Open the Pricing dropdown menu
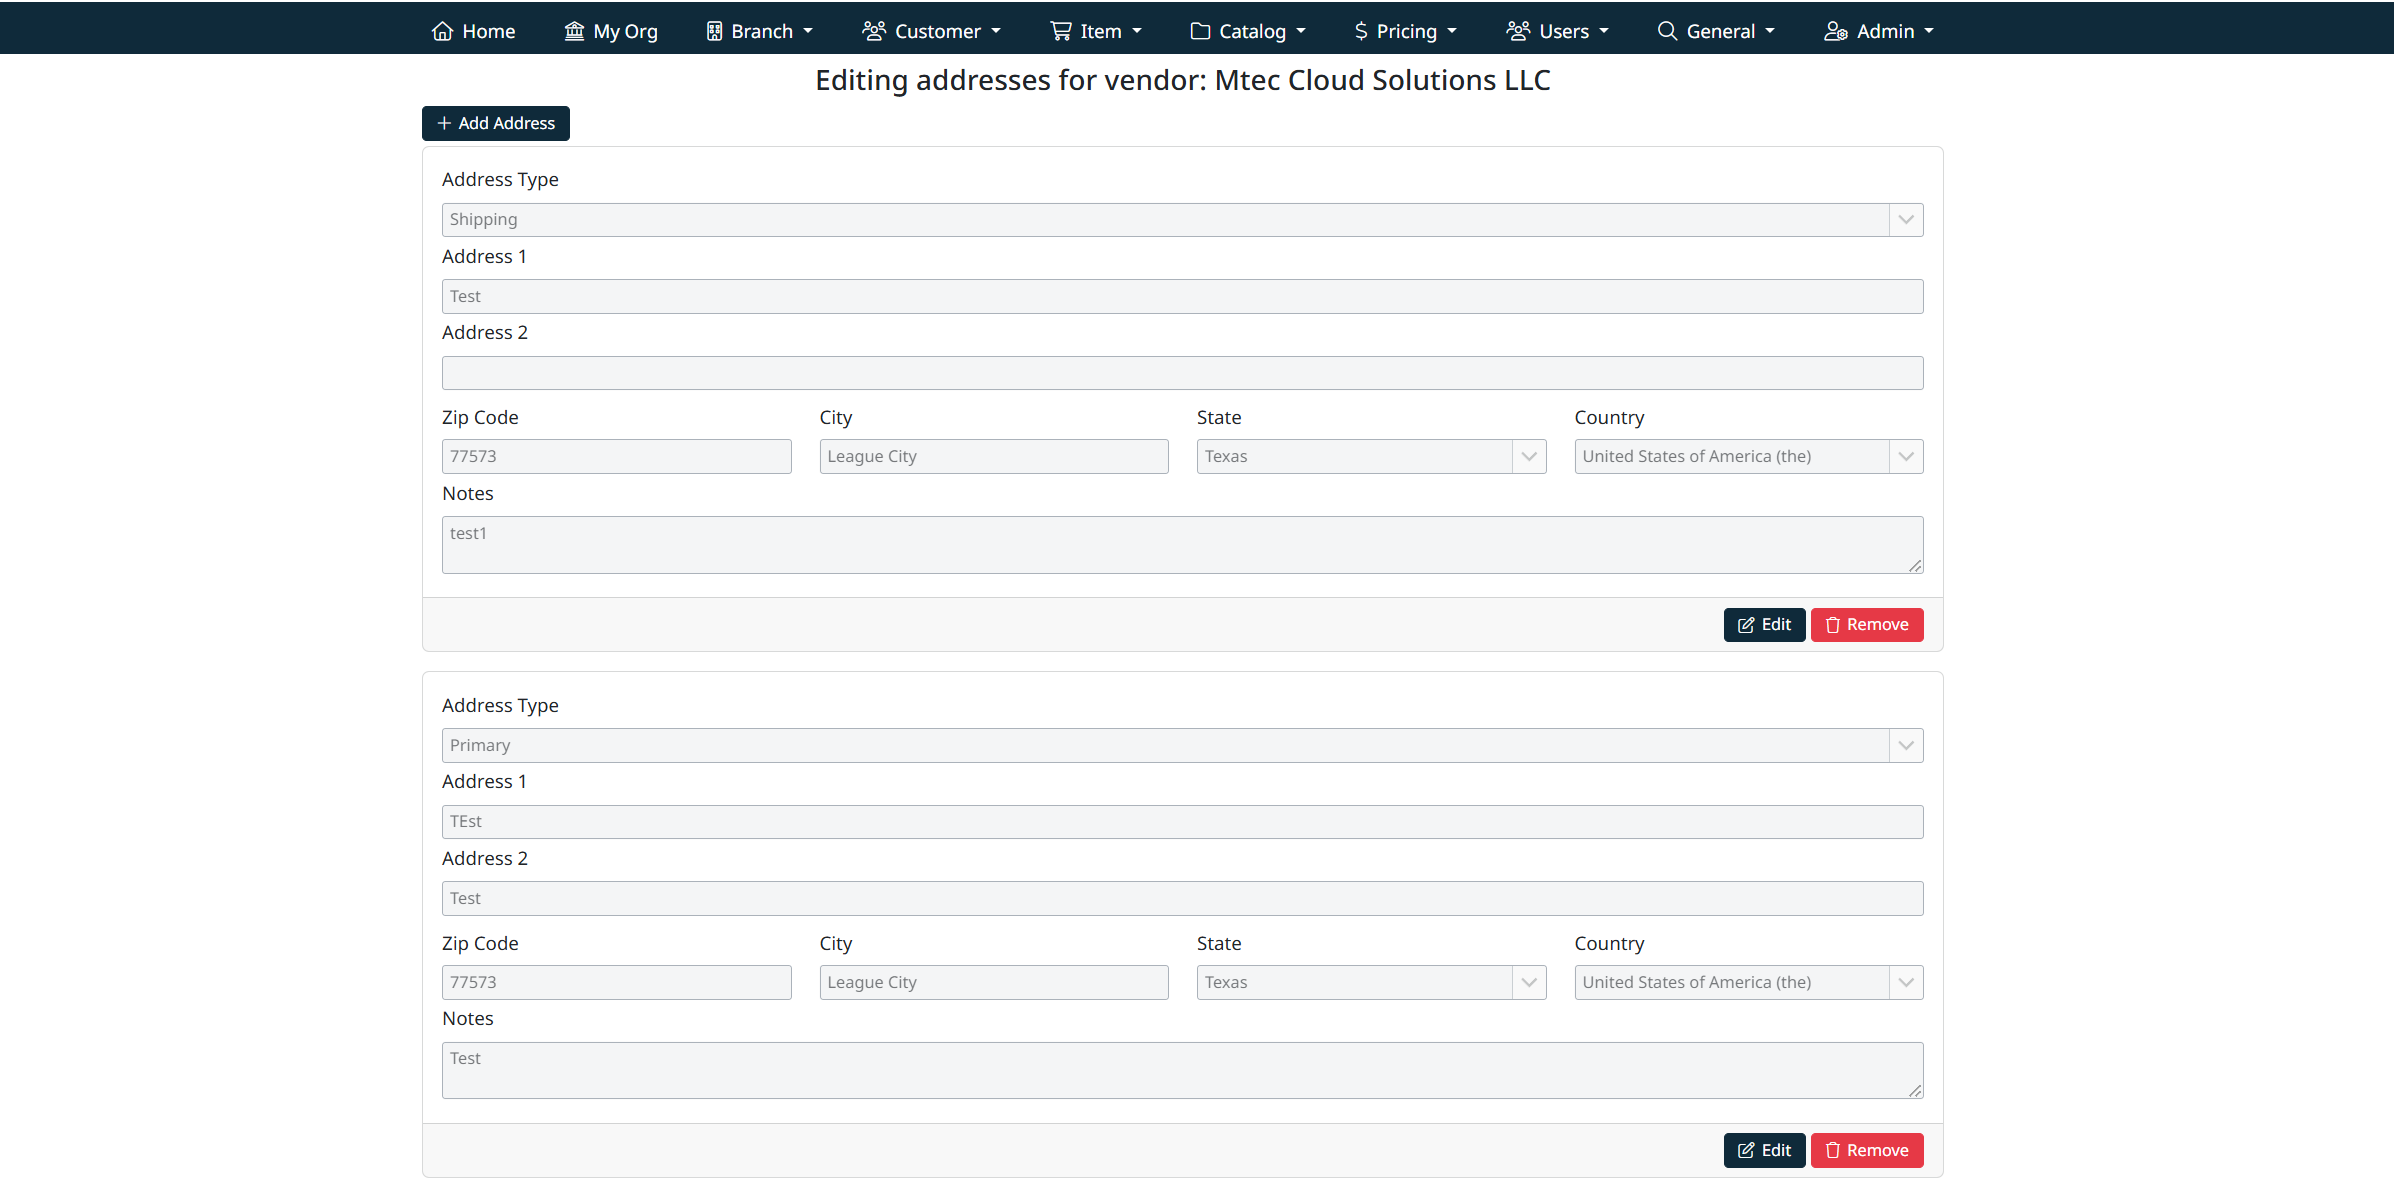Viewport: 2394px width, 1200px height. [x=1406, y=31]
